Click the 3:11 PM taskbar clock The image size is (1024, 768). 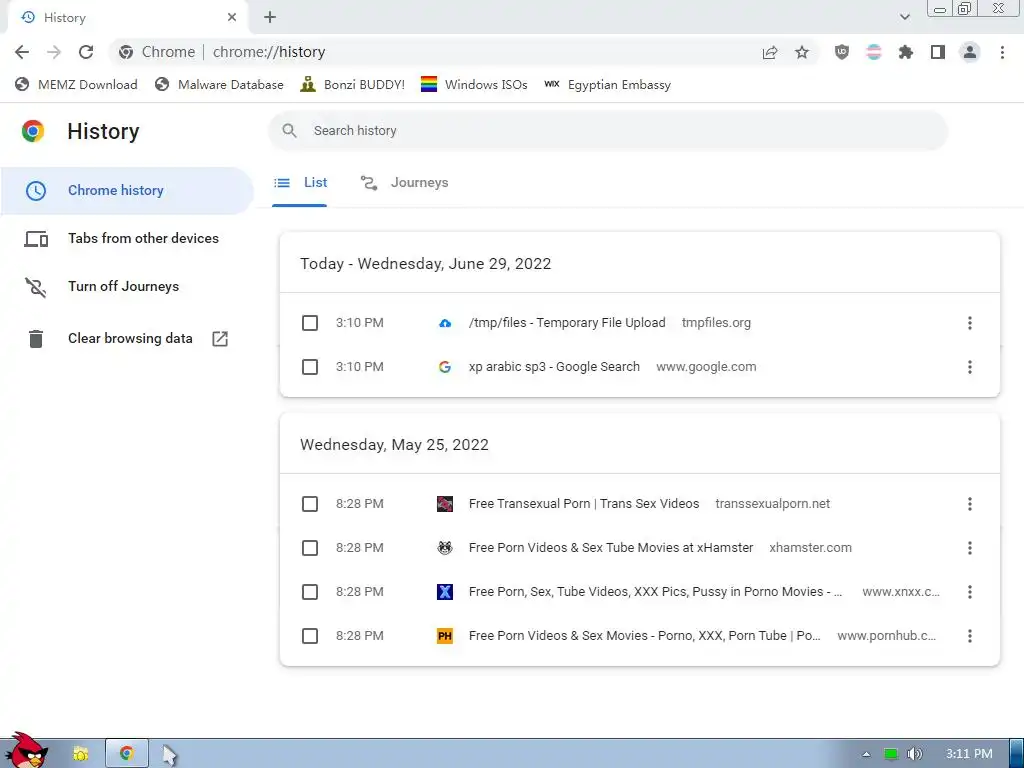tap(969, 754)
